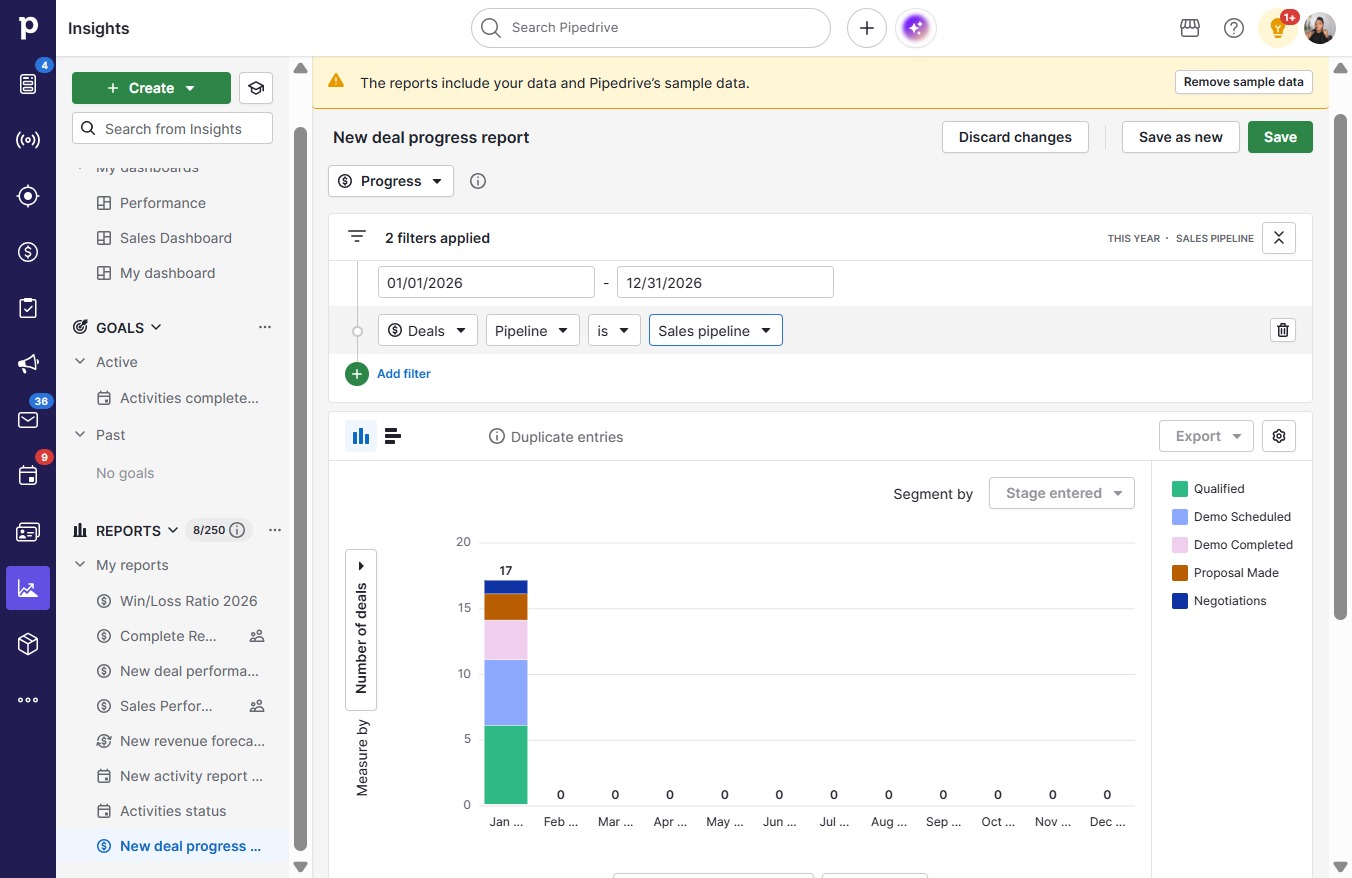Delete the Pipeline filter with trash icon
This screenshot has width=1352, height=878.
[1283, 330]
